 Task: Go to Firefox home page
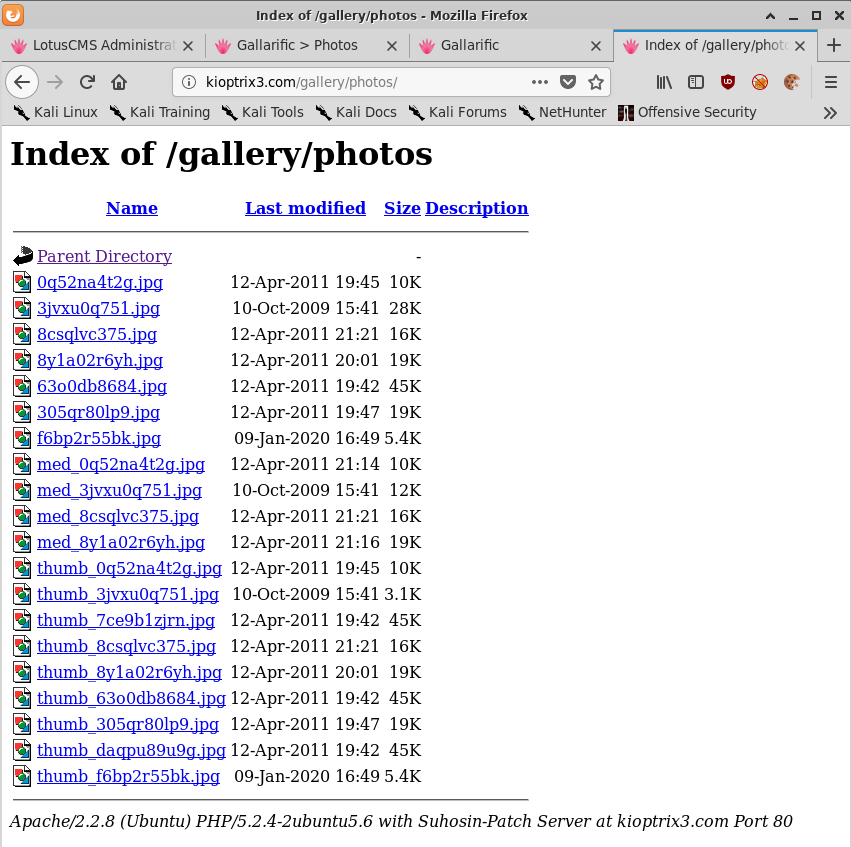click(x=119, y=82)
